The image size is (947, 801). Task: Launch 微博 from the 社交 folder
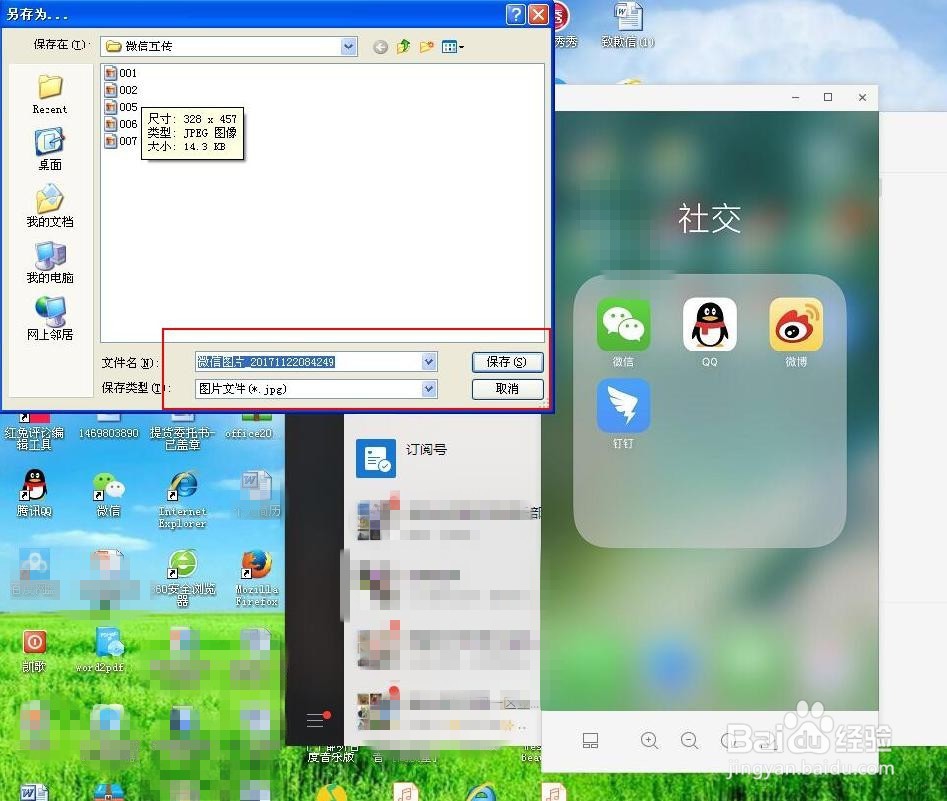(794, 324)
